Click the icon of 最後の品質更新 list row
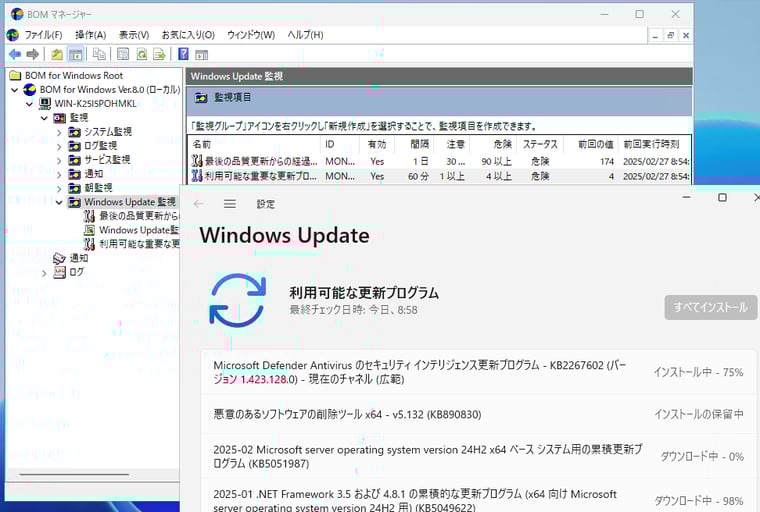The height and width of the screenshot is (512, 760). 197,161
